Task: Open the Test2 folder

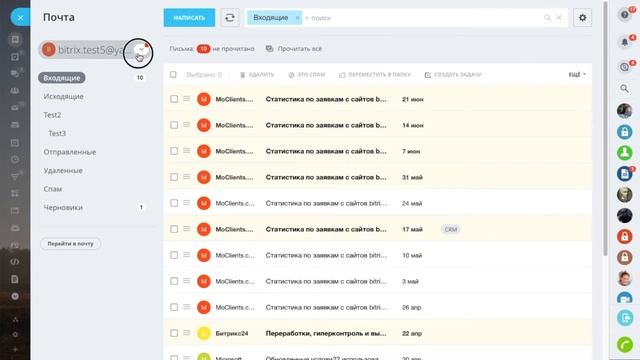Action: (52, 115)
